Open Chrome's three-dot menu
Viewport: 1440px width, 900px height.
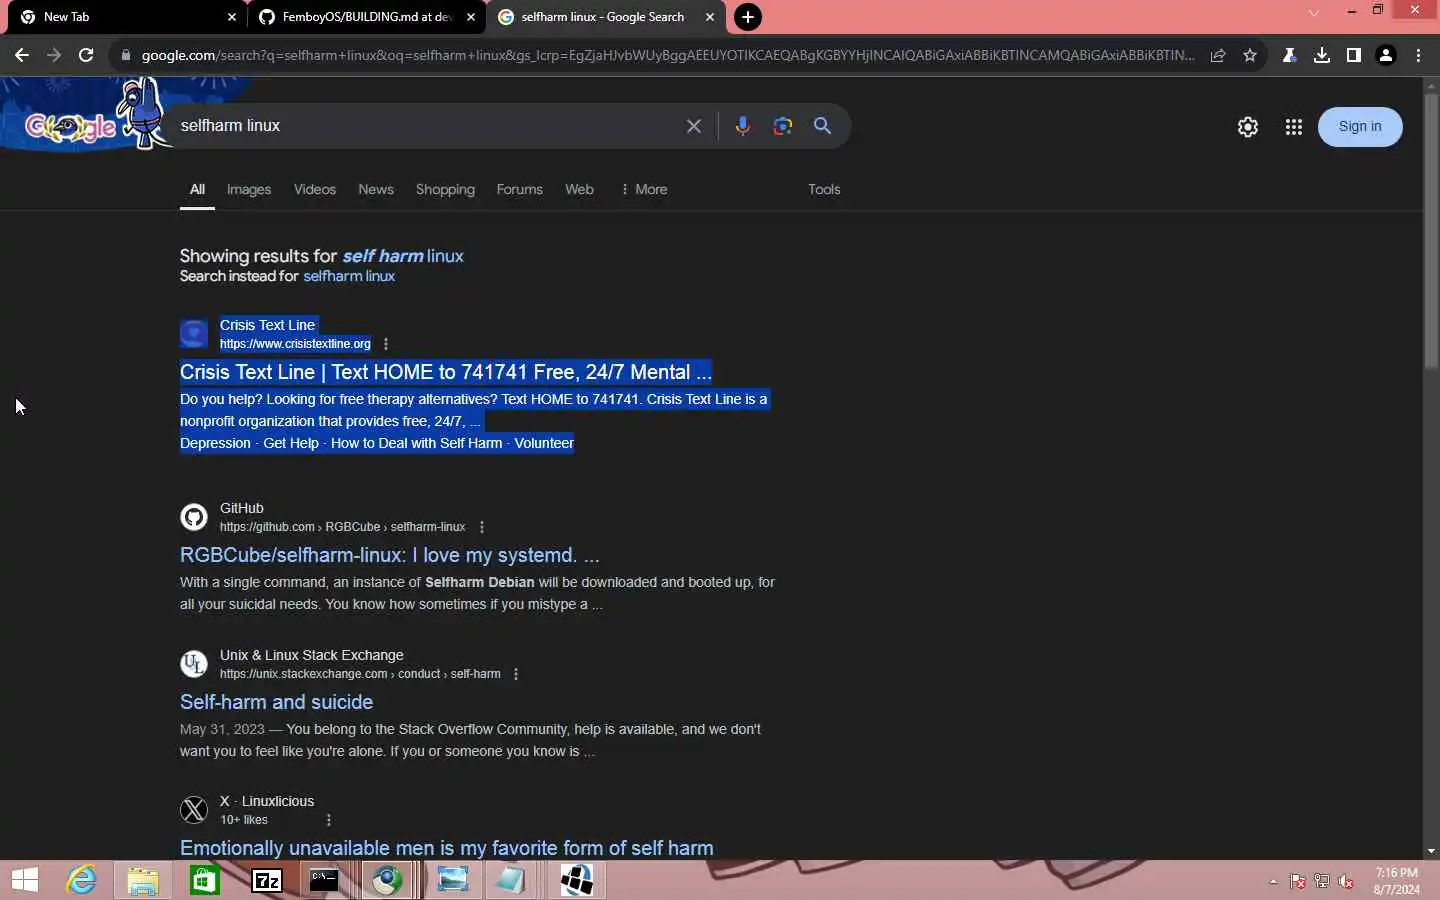(1418, 55)
